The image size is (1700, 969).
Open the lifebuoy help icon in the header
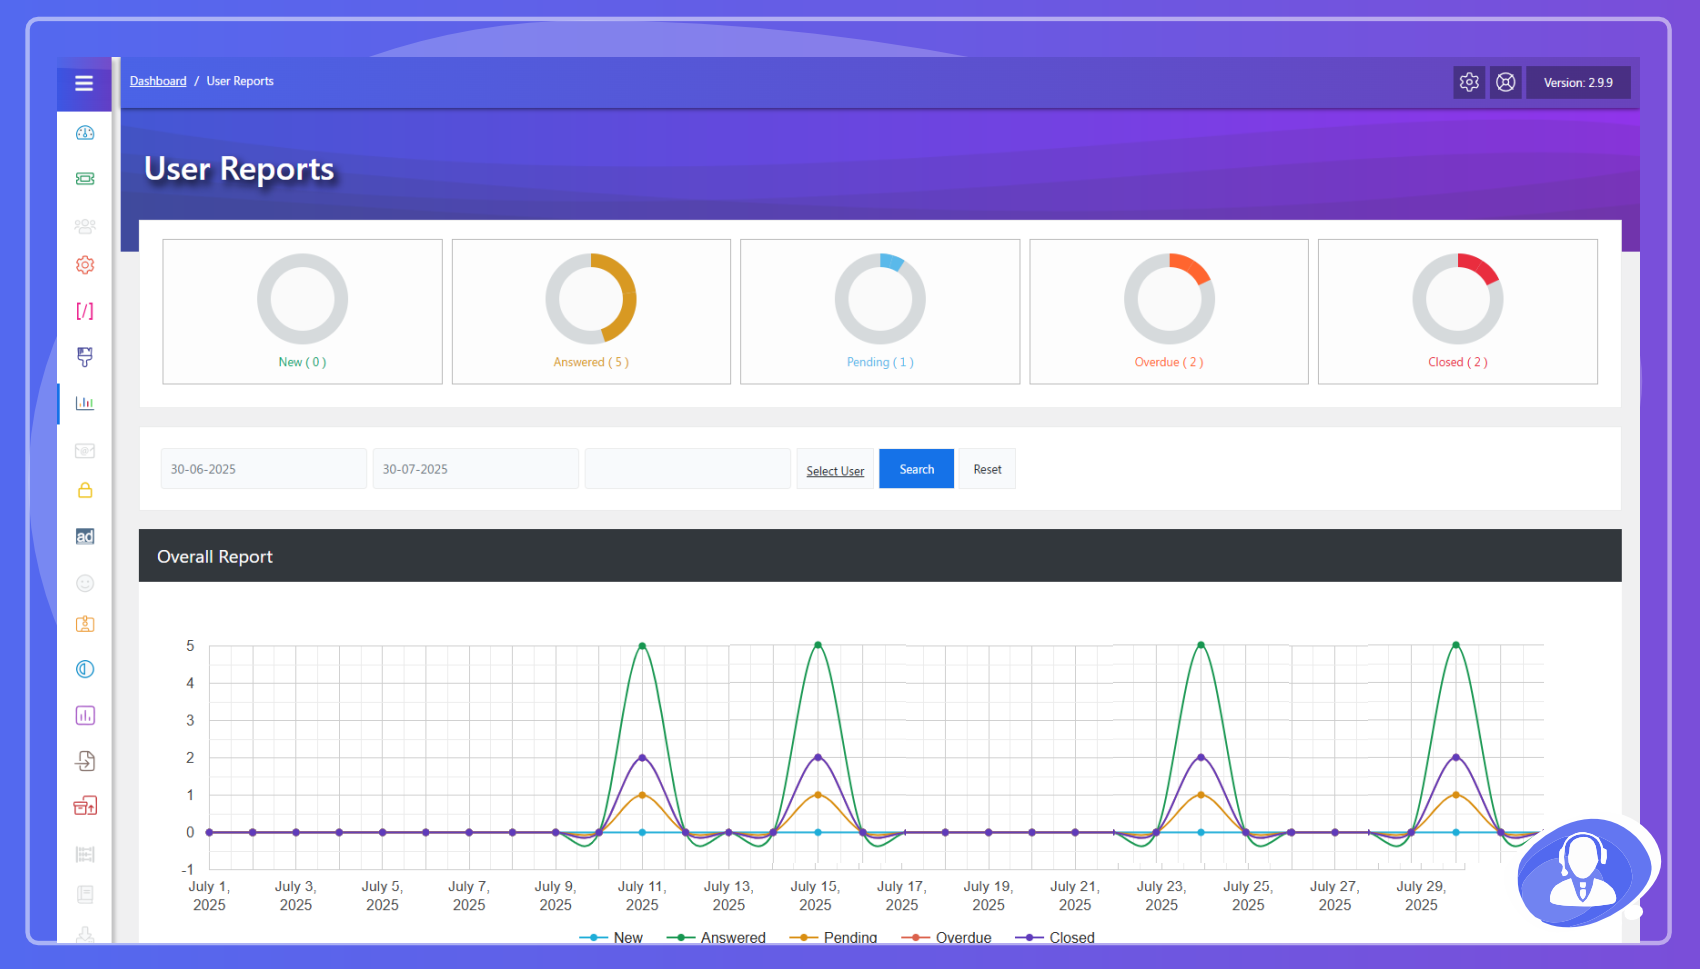coord(1506,82)
